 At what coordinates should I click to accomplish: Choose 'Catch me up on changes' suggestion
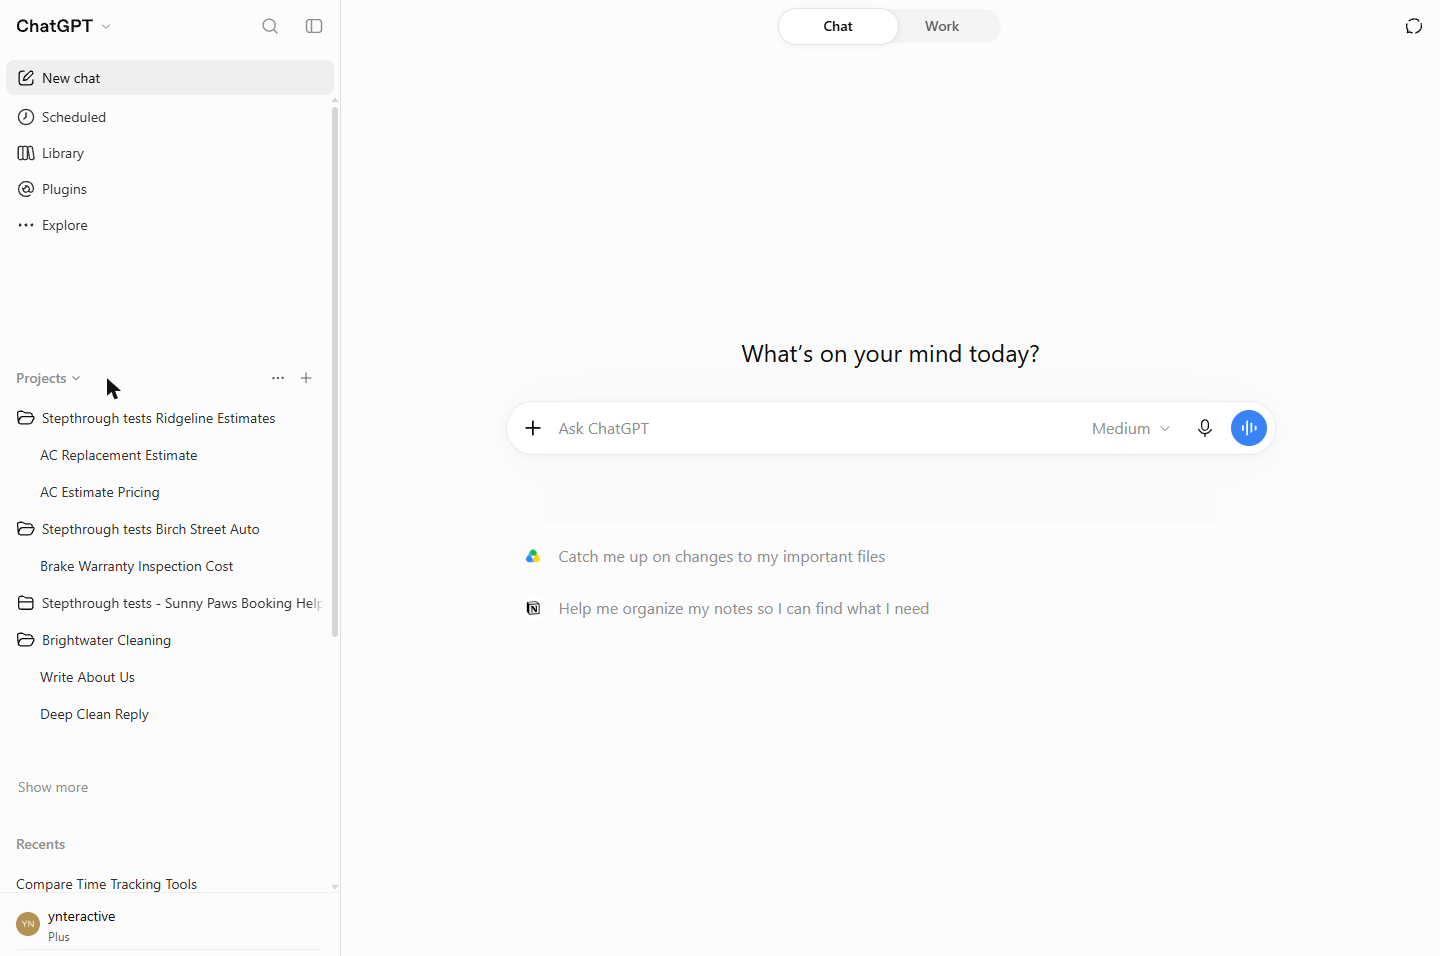click(721, 556)
